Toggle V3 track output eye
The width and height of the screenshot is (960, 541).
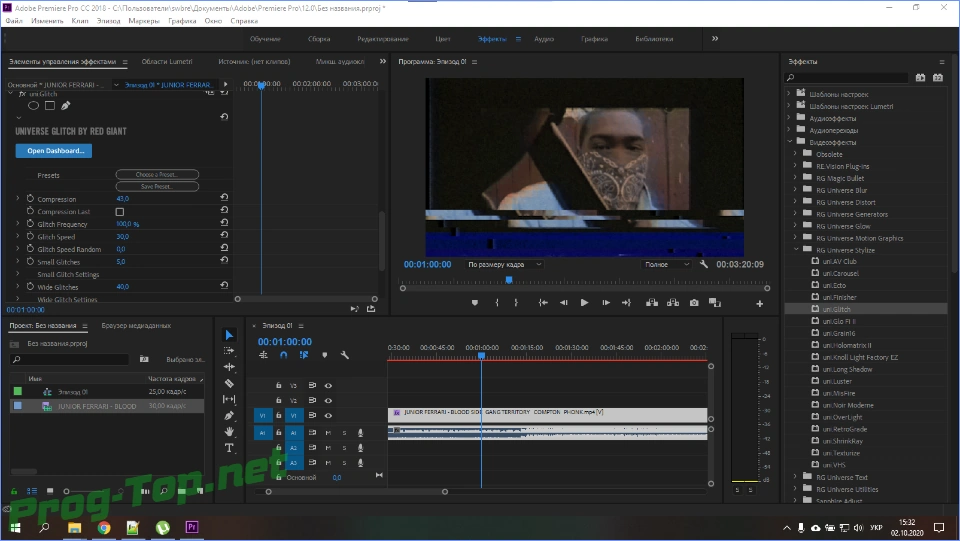[x=328, y=386]
